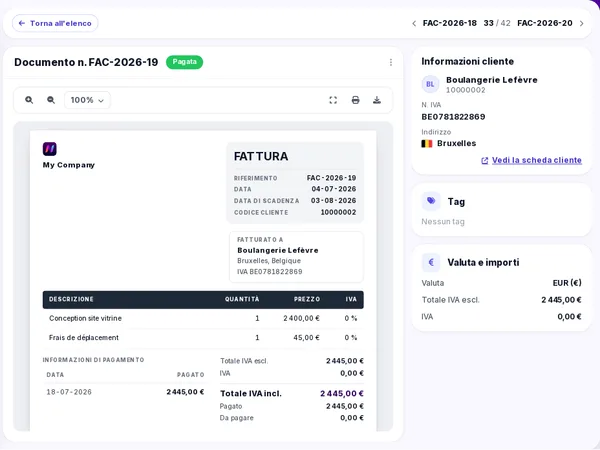Click the euro Valuta e importi icon
The width and height of the screenshot is (600, 450).
[x=431, y=262]
